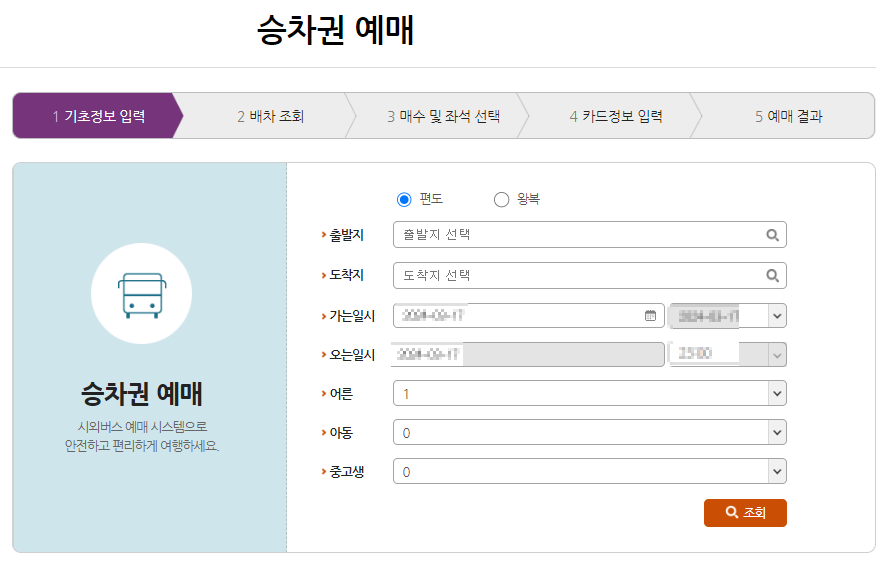This screenshot has width=885, height=562.
Task: Click the search magnifier in 출발지 field
Action: pyautogui.click(x=772, y=235)
